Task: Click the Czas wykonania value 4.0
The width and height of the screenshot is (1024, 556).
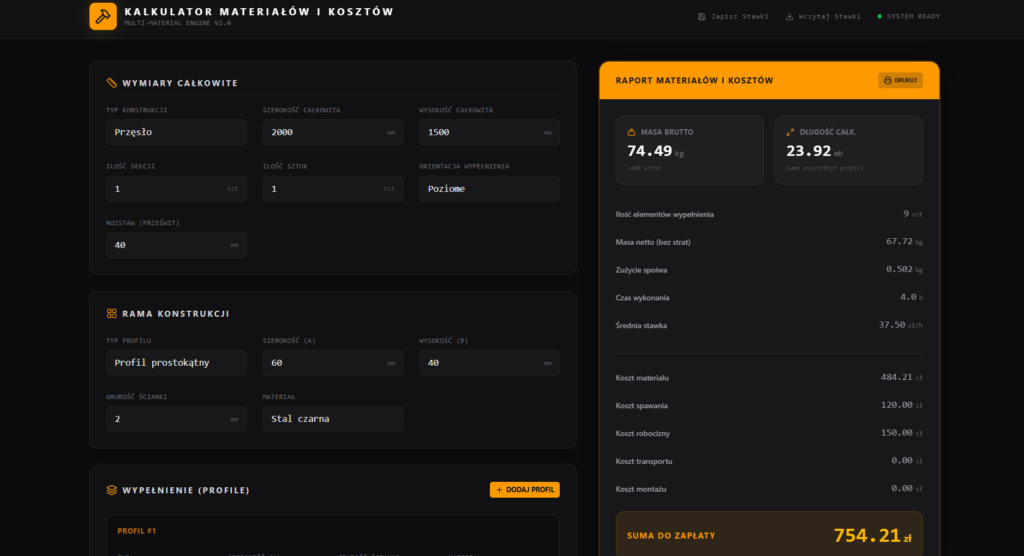Action: (x=908, y=297)
